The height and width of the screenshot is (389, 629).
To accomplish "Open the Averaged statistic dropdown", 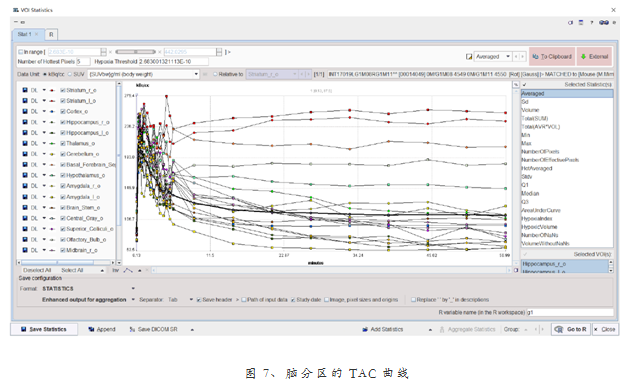I will (x=493, y=57).
